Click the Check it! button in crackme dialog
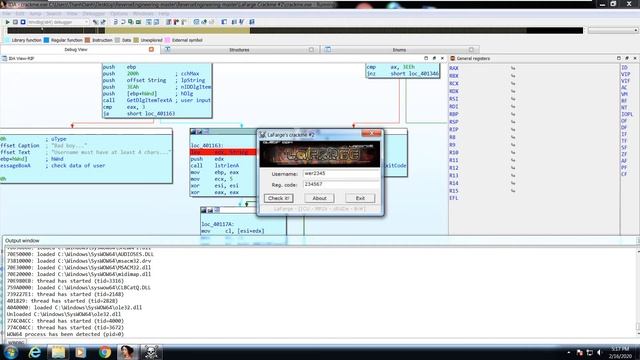 pyautogui.click(x=278, y=198)
